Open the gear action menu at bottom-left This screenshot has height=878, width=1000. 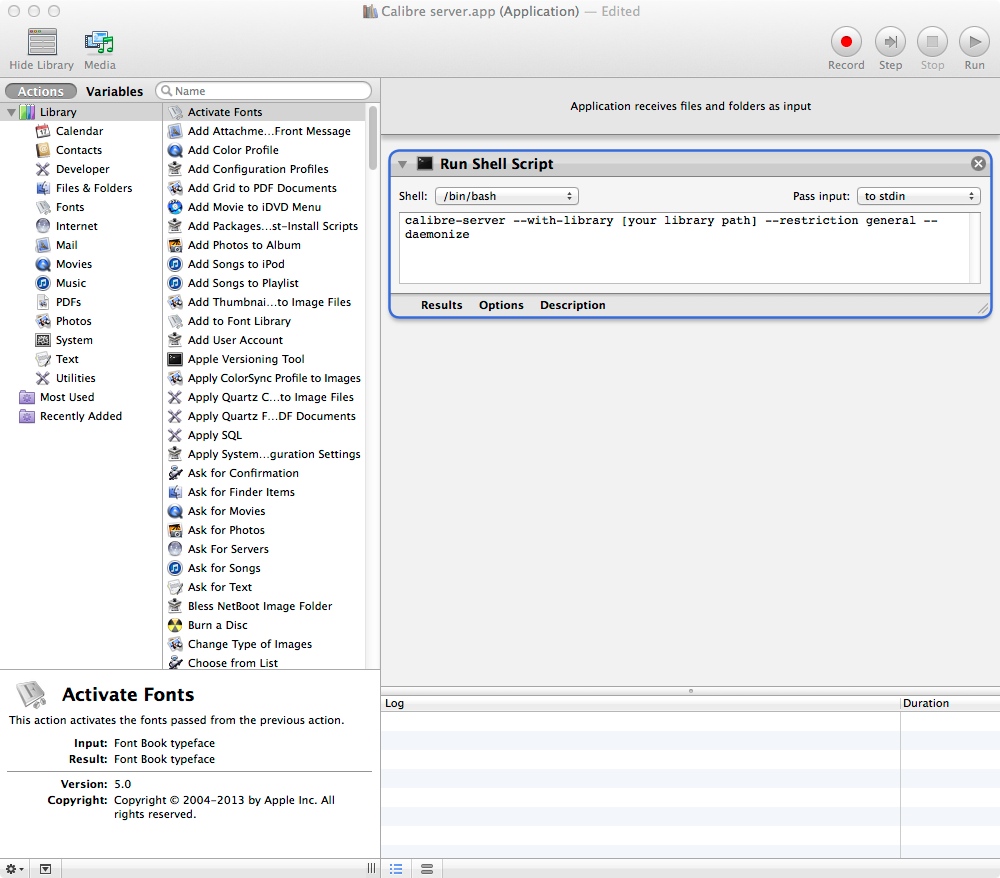pyautogui.click(x=14, y=869)
